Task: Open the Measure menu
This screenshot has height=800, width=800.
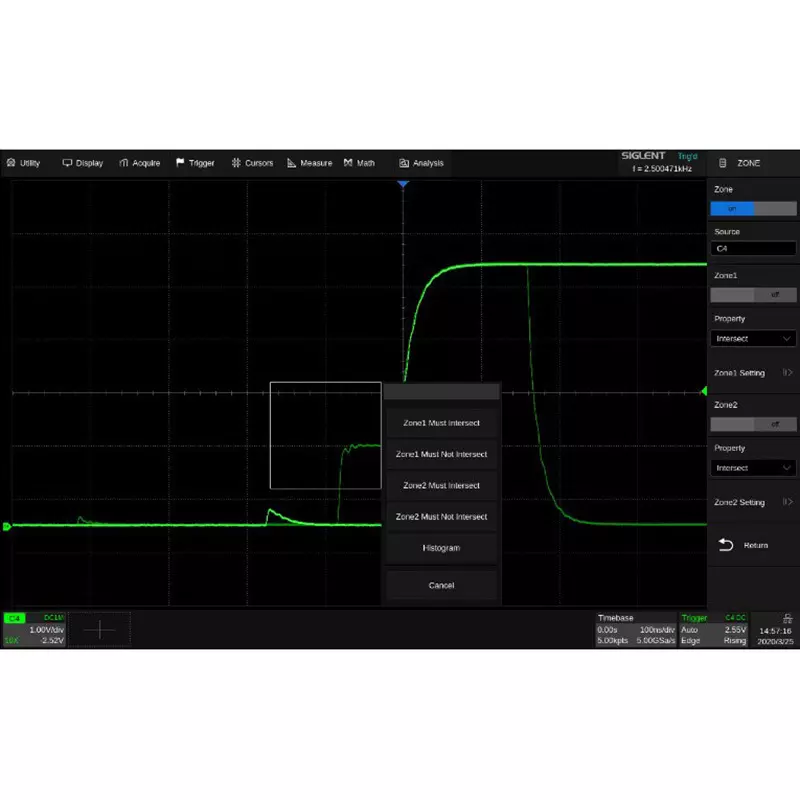Action: 310,163
